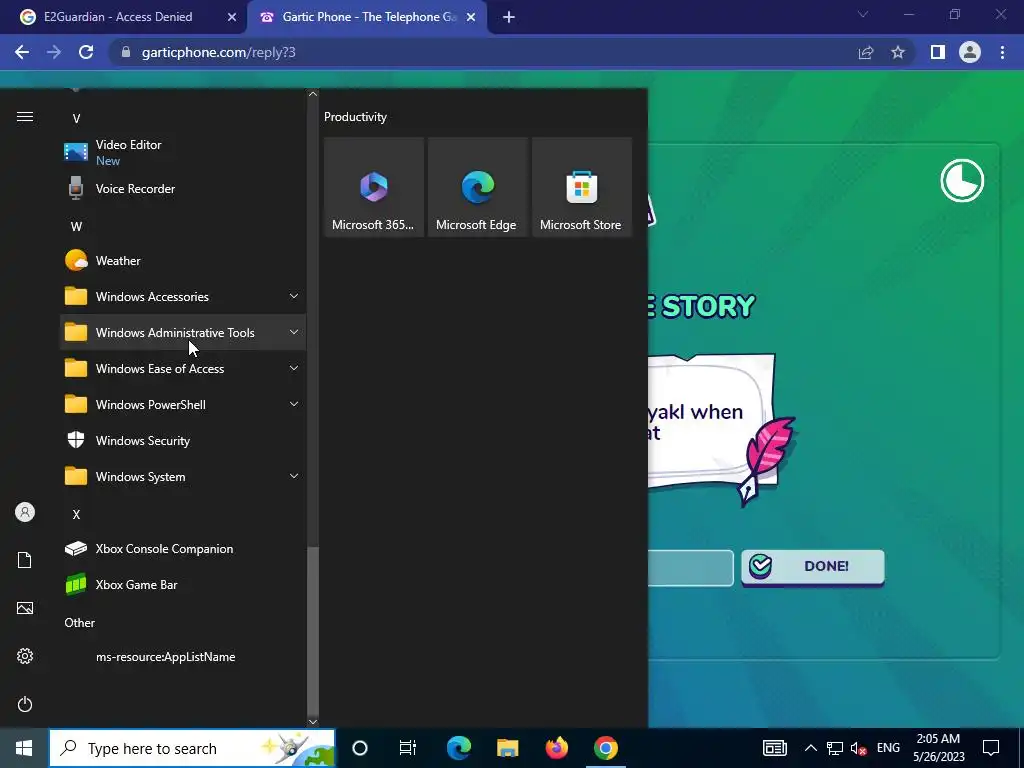Screen dimensions: 1024x768
Task: Expand Windows PowerShell folder
Action: [183, 405]
